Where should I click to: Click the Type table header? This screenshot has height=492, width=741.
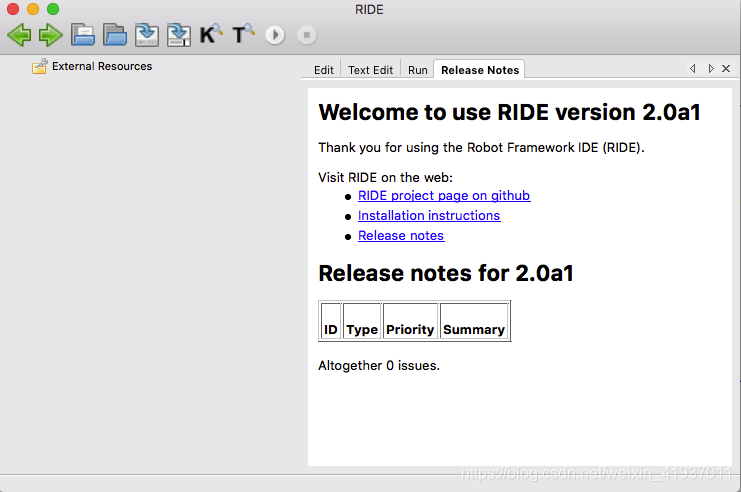[362, 321]
